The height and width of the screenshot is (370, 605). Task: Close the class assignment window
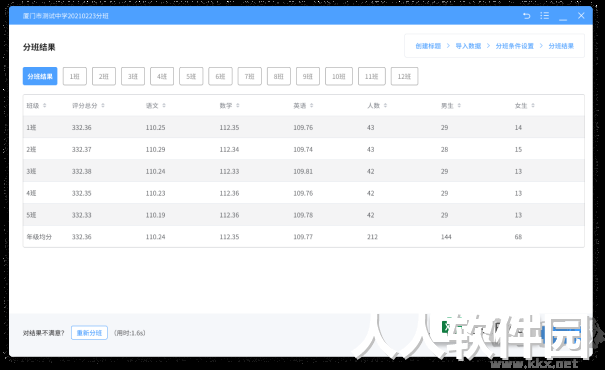tap(581, 16)
